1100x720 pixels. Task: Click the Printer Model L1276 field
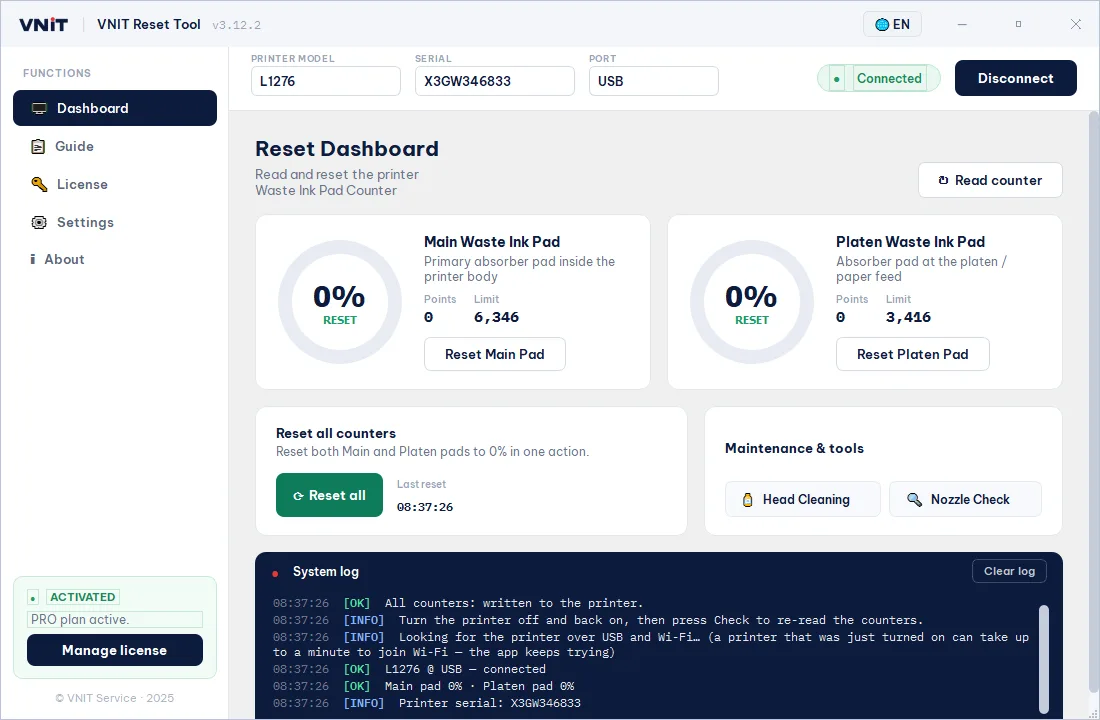point(326,81)
